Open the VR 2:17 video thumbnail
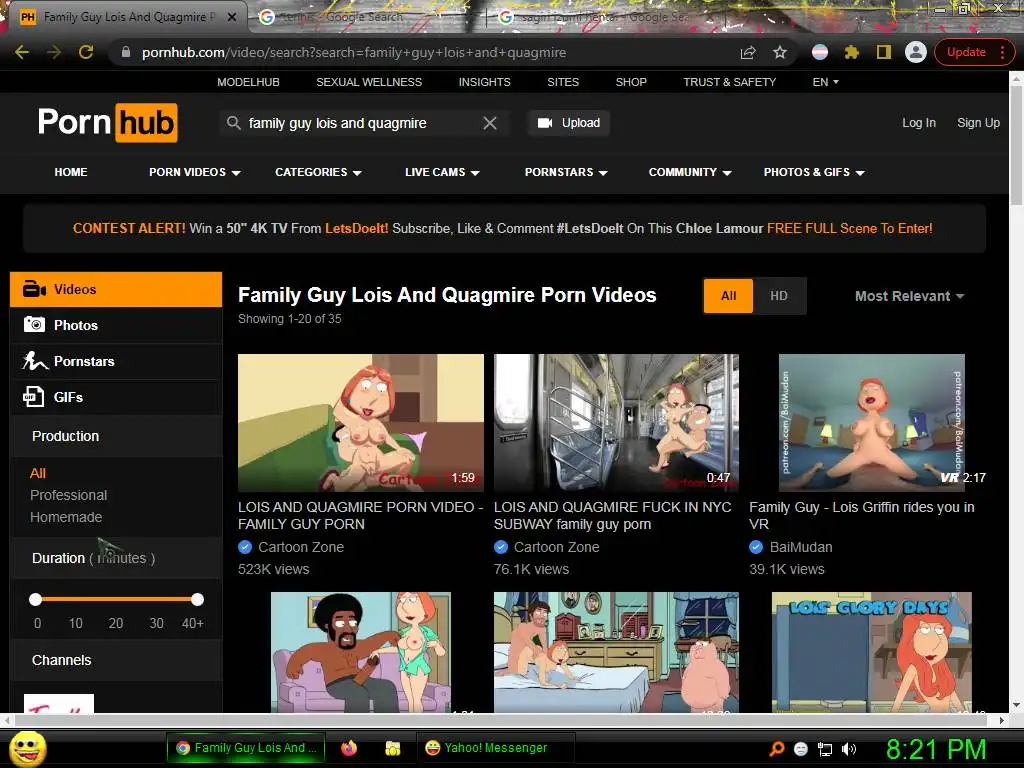Screen dimensions: 1024x768 (872, 423)
